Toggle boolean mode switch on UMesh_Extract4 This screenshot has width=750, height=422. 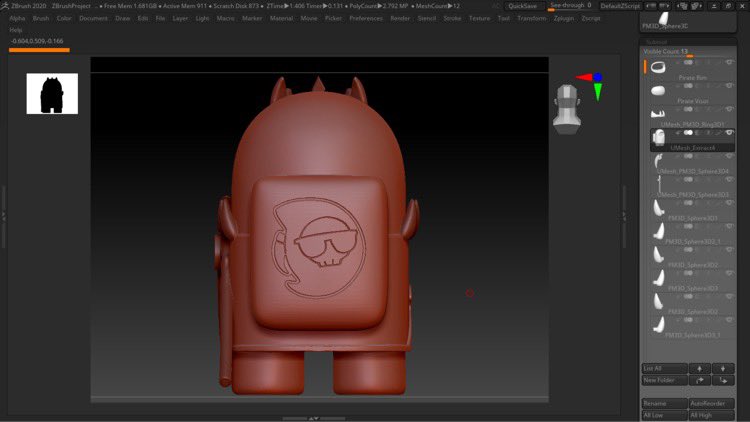pos(688,133)
